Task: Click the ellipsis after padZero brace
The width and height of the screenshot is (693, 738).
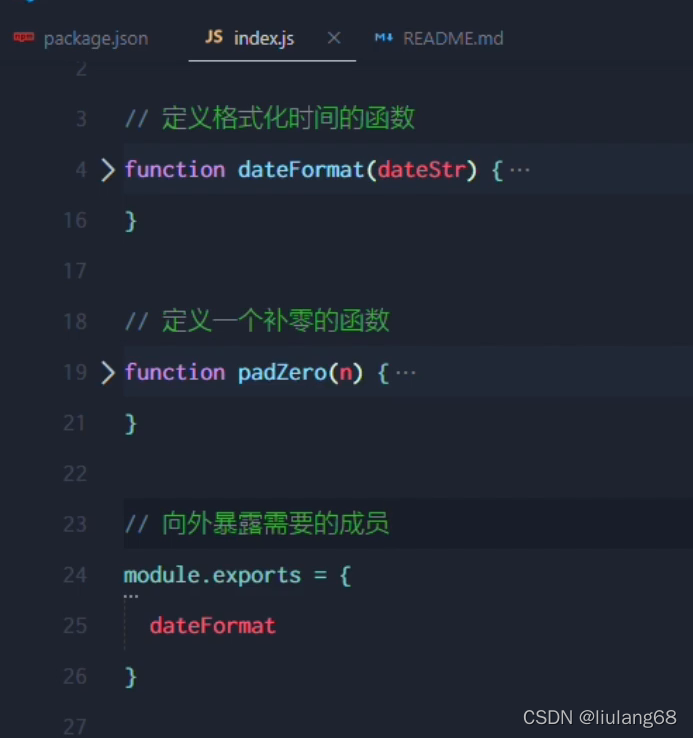Action: click(x=406, y=373)
